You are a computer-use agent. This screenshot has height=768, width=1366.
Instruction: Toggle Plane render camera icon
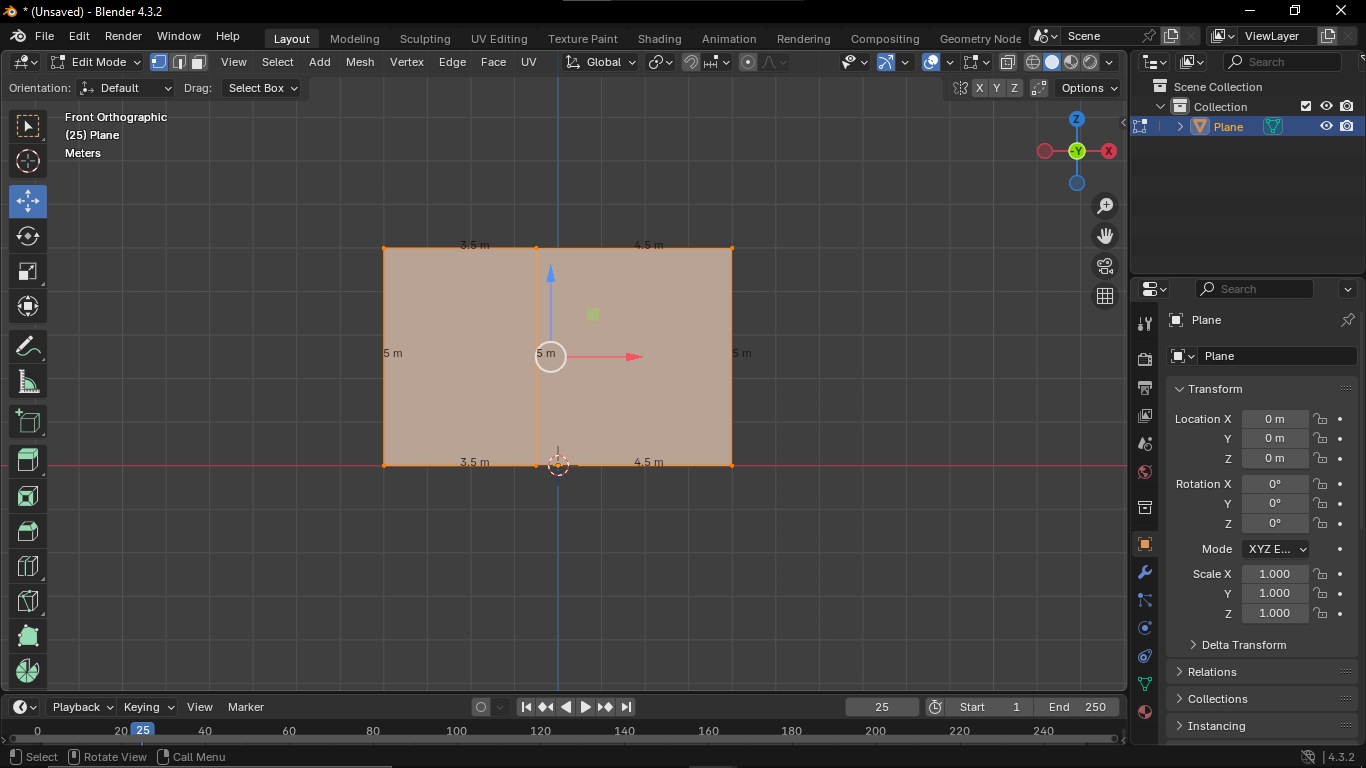(x=1347, y=127)
